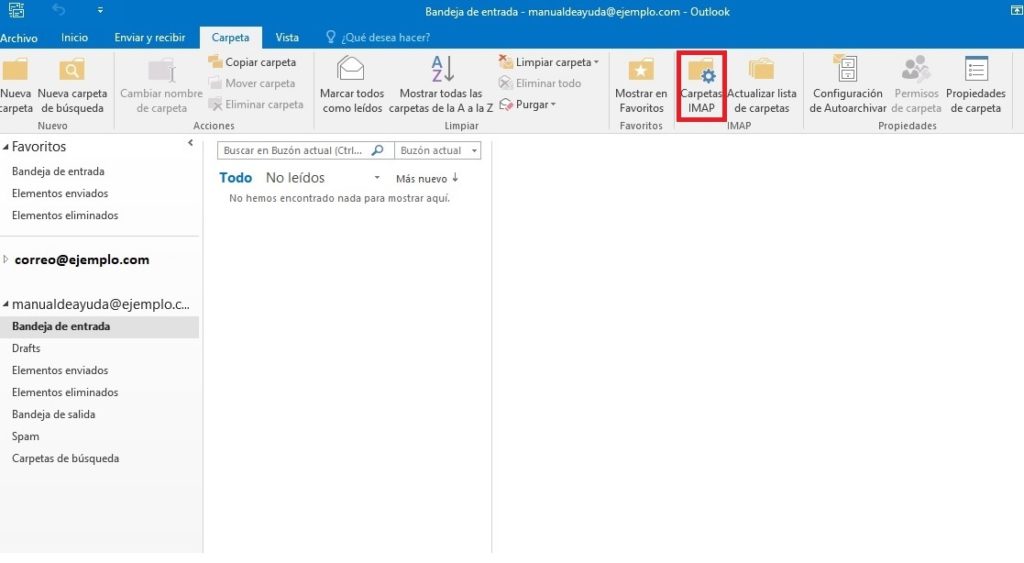Switch to the Inicio tab
Viewport: 1024px width, 563px height.
[x=74, y=37]
